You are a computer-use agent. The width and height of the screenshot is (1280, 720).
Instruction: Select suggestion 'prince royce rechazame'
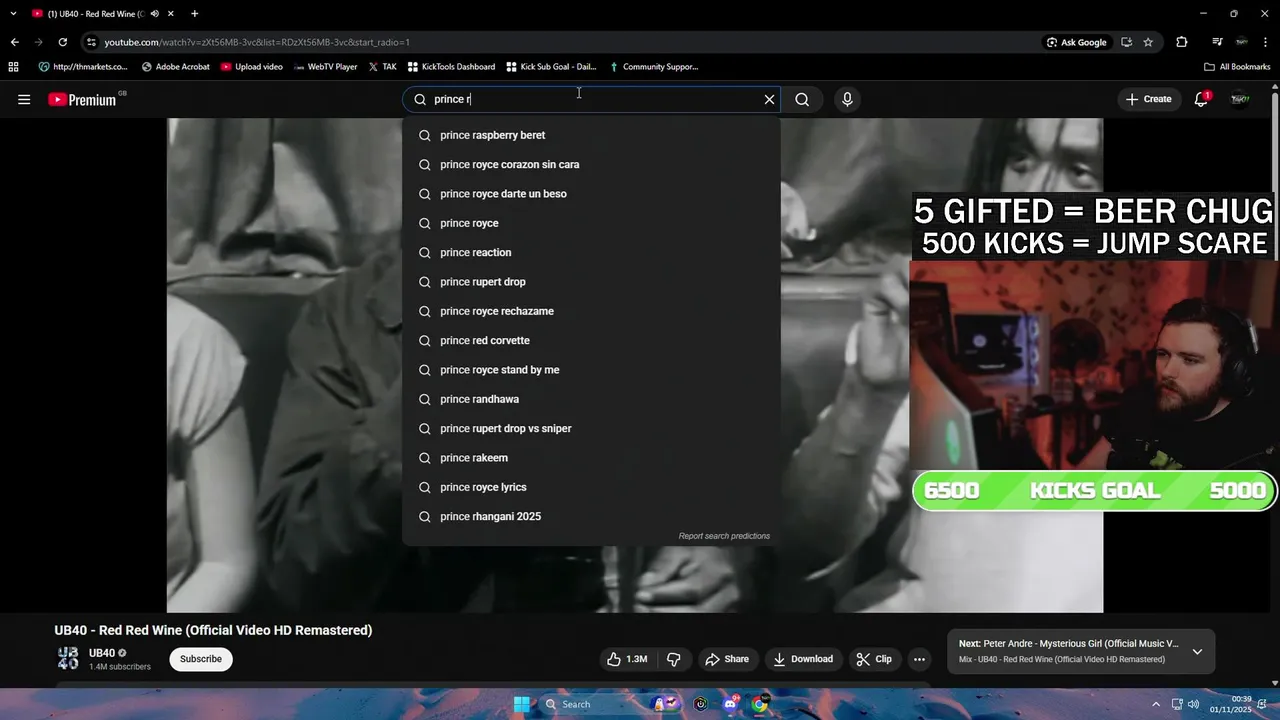pos(591,311)
